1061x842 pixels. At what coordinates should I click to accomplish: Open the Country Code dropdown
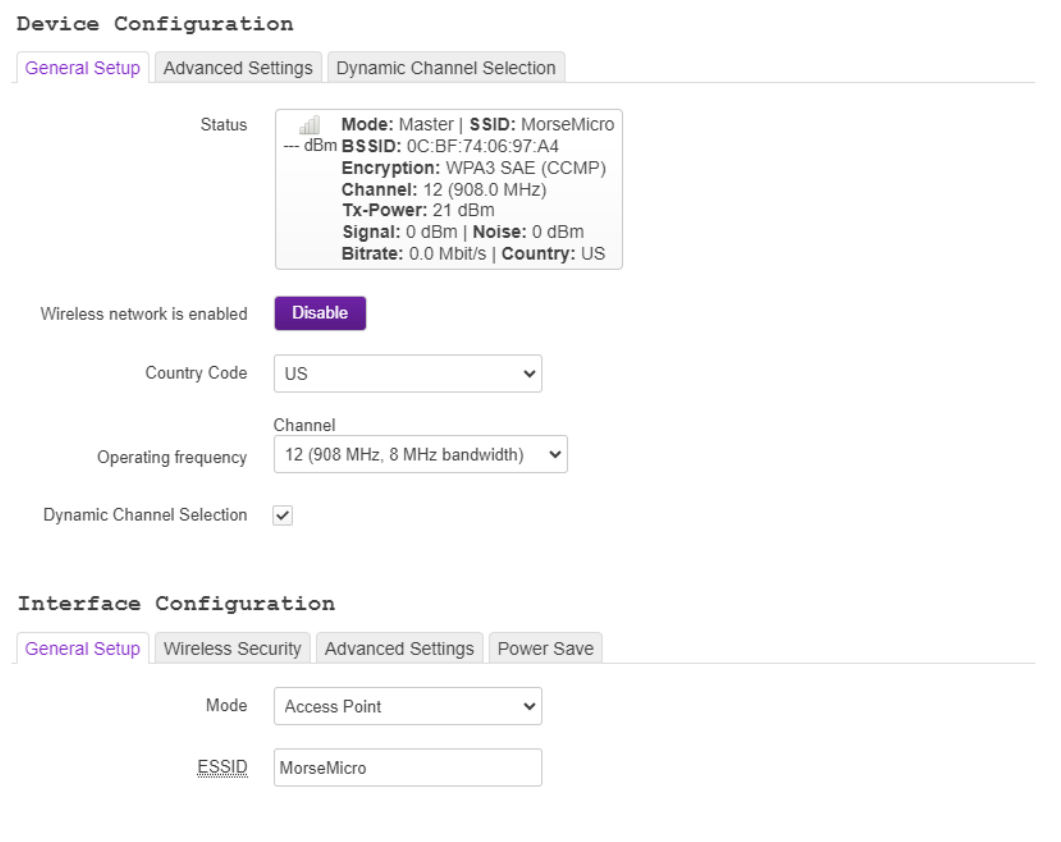407,374
